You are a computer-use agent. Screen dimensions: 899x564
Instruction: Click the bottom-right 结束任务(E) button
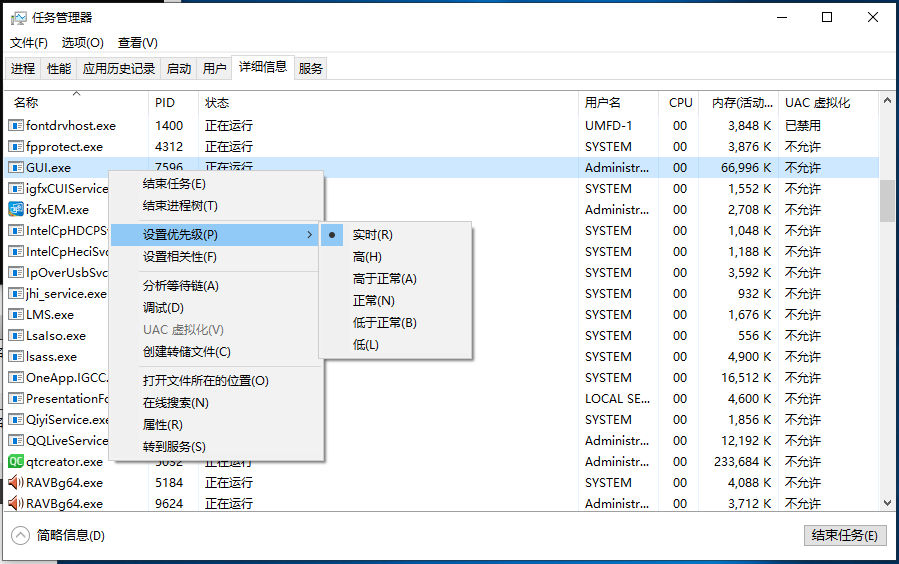tap(845, 535)
